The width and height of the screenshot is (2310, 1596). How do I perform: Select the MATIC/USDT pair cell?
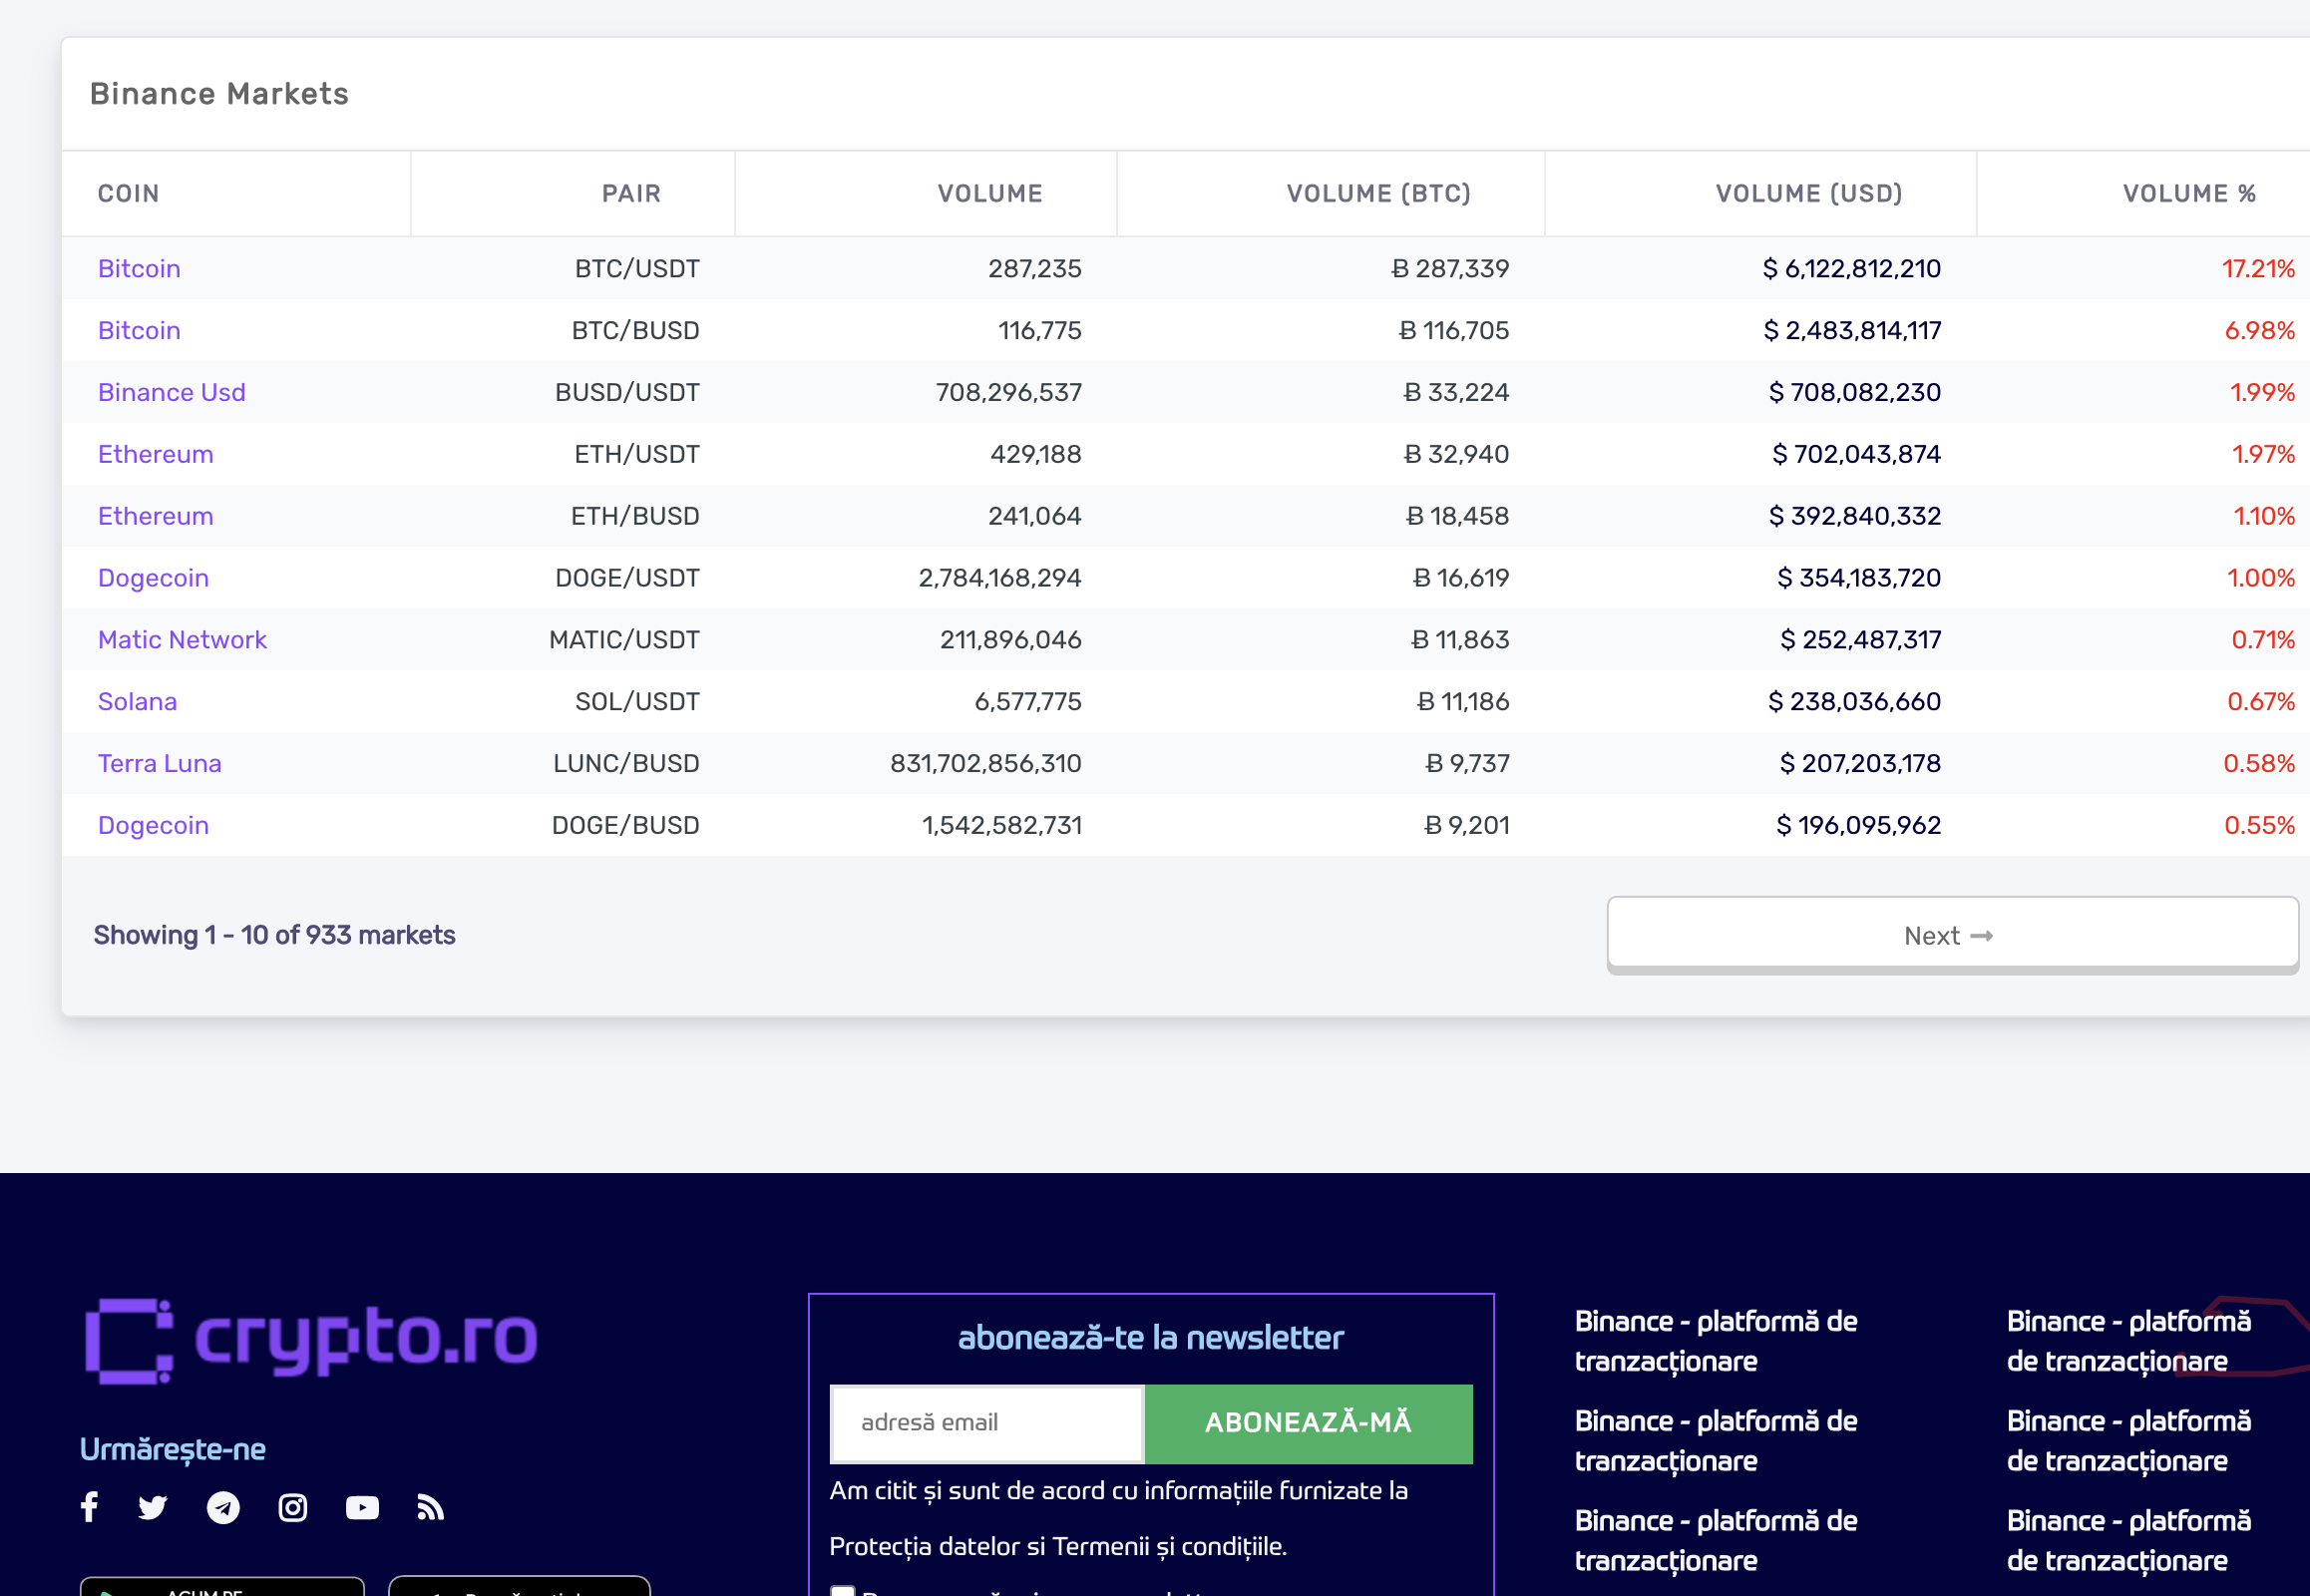pos(624,640)
